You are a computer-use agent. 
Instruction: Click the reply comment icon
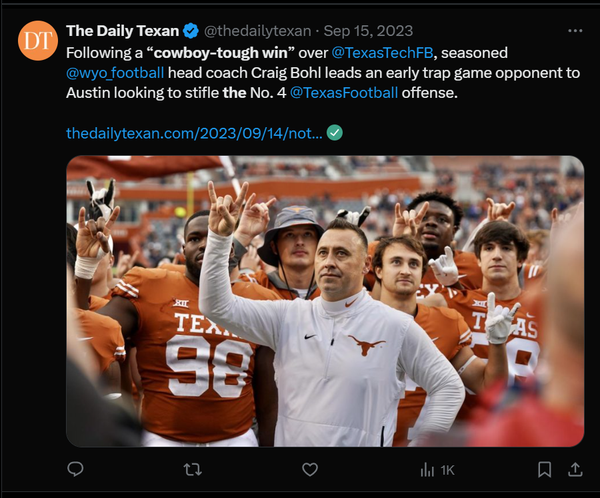coord(75,469)
